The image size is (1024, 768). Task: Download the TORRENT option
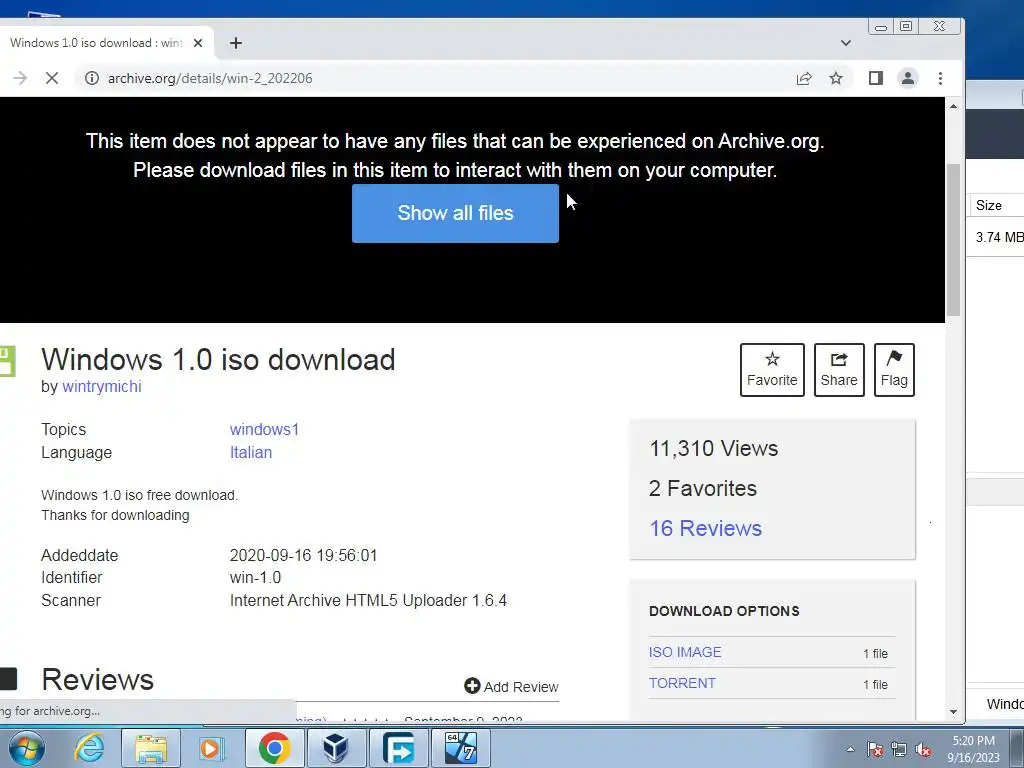682,683
